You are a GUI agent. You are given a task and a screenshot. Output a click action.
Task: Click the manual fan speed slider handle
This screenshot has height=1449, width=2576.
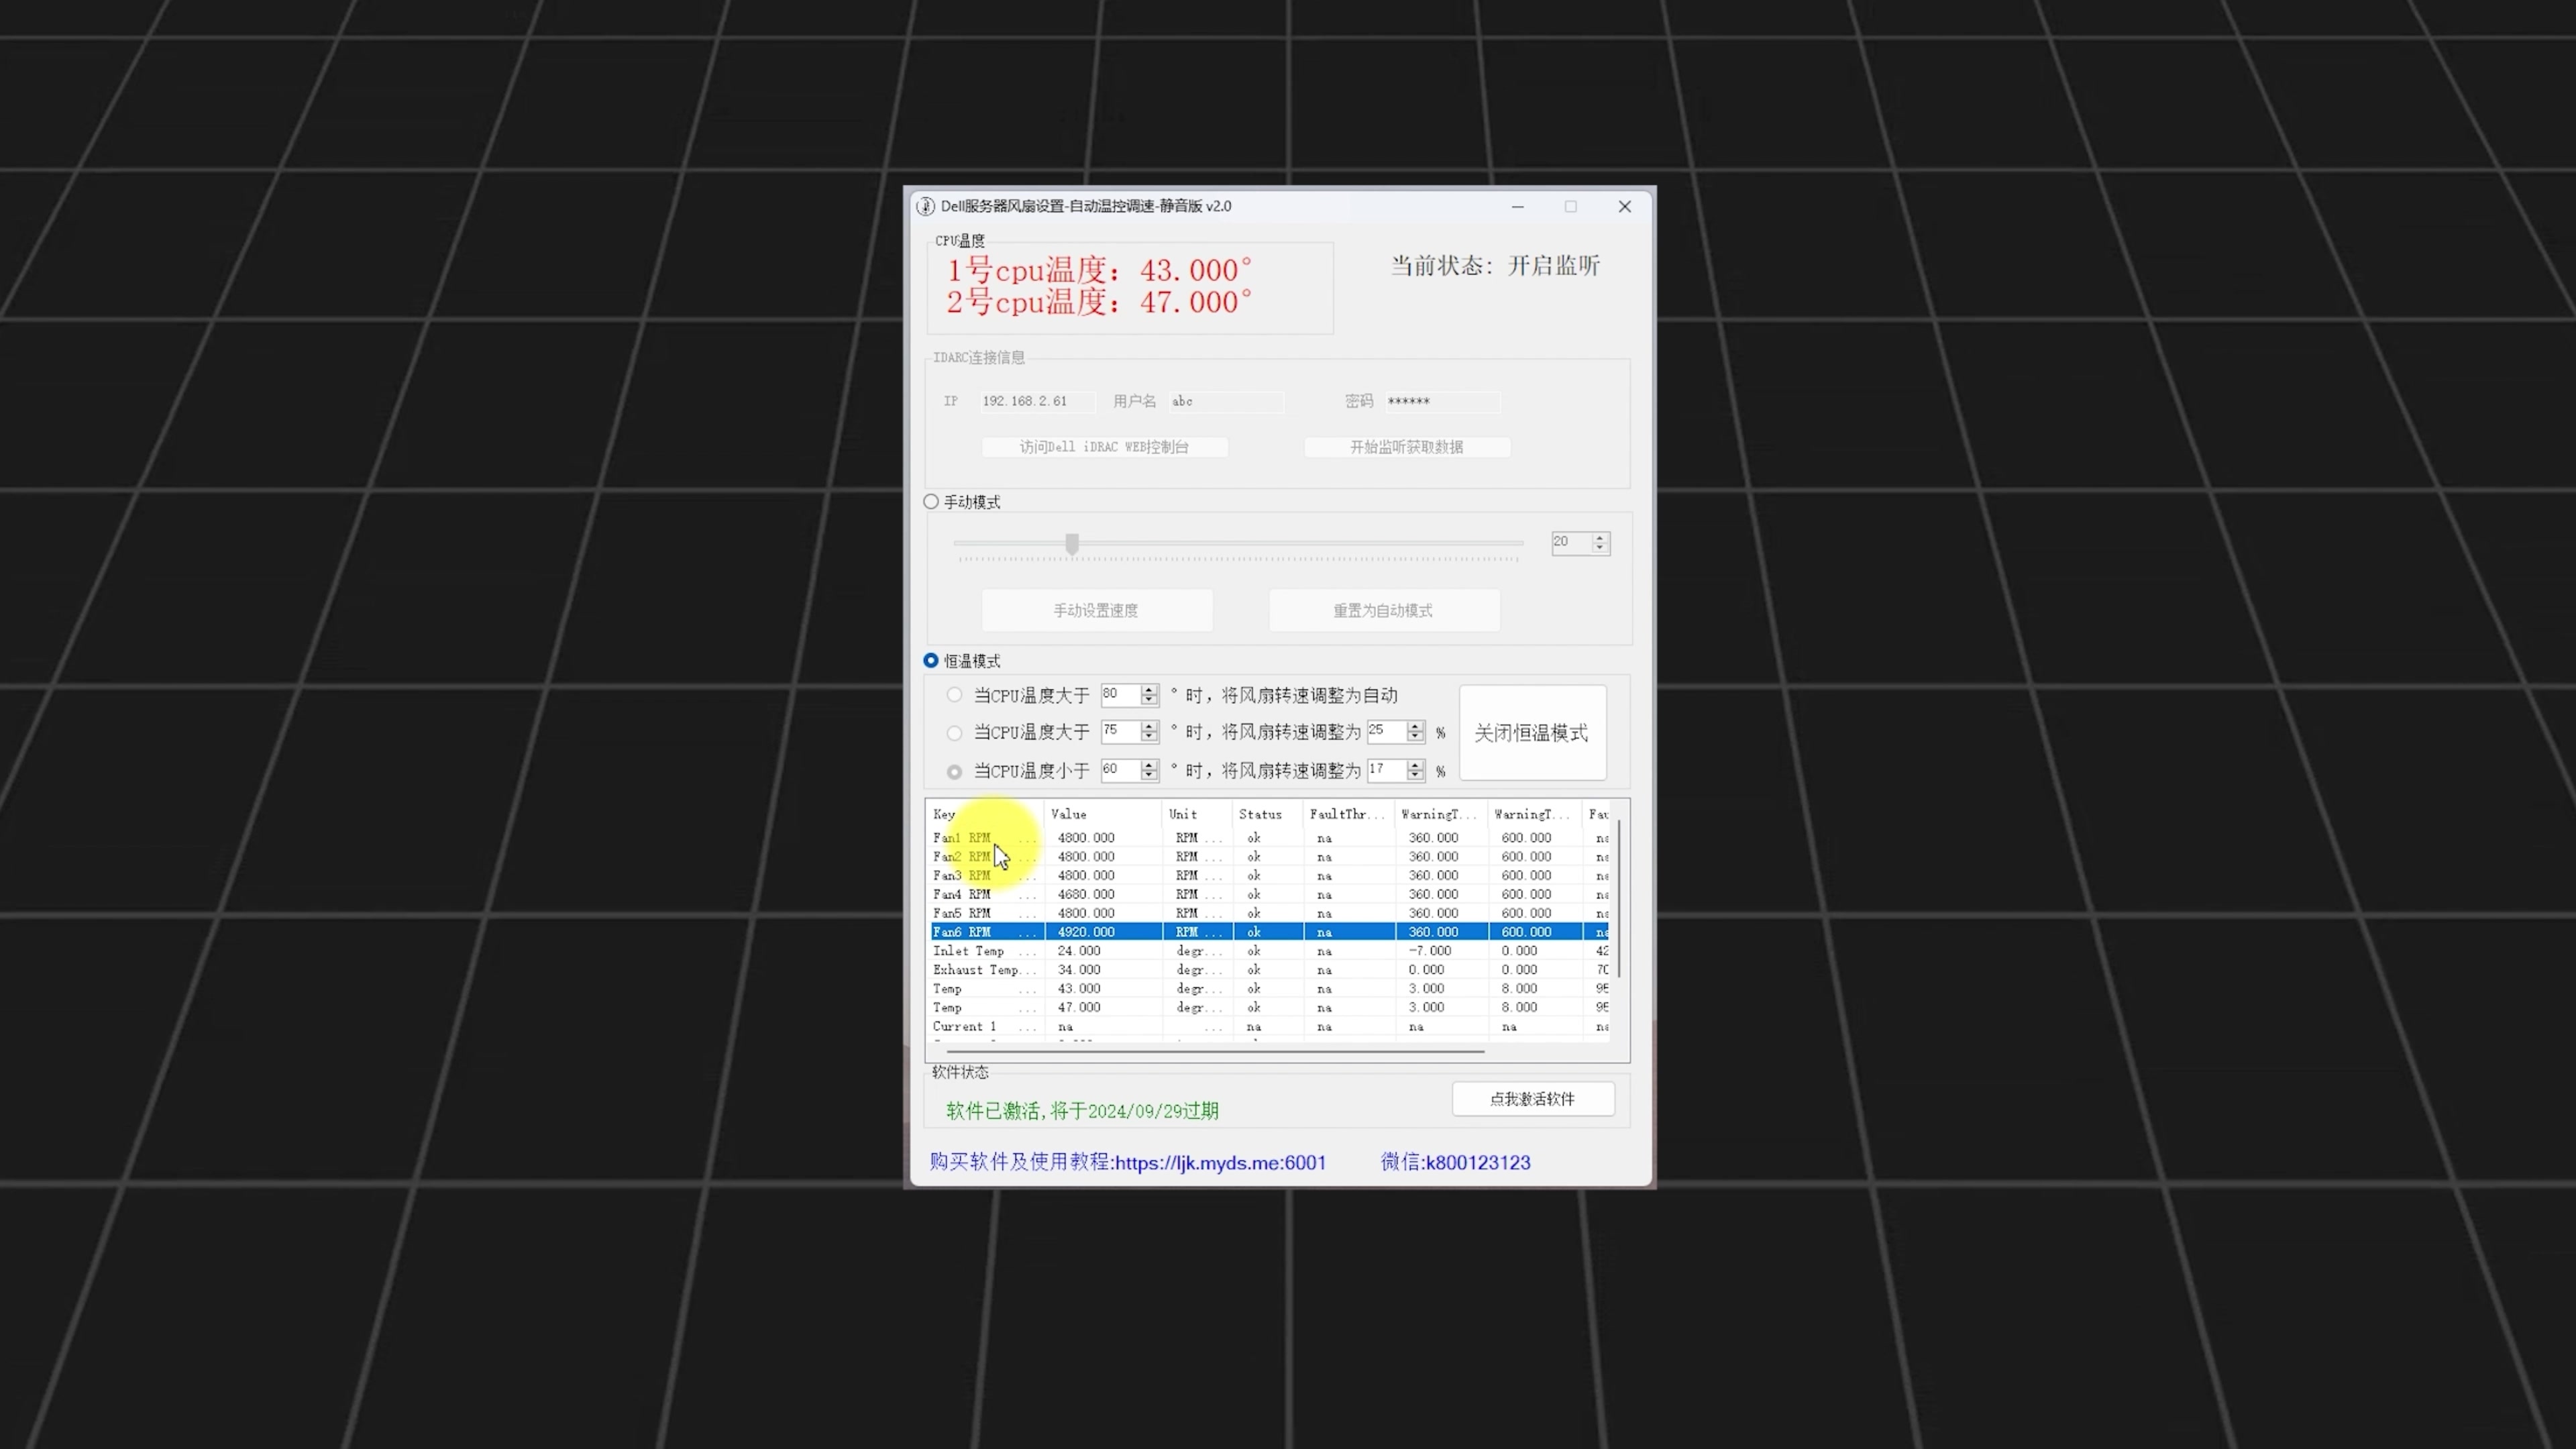pyautogui.click(x=1072, y=544)
